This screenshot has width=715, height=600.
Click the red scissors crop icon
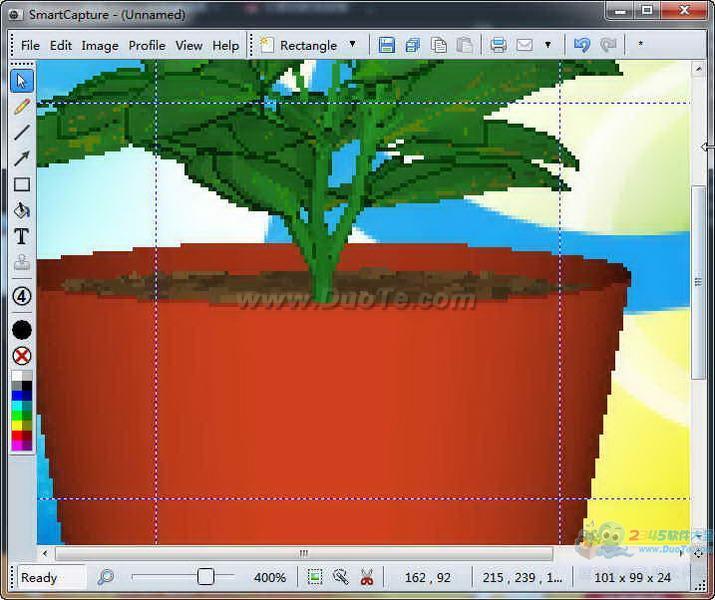click(367, 577)
